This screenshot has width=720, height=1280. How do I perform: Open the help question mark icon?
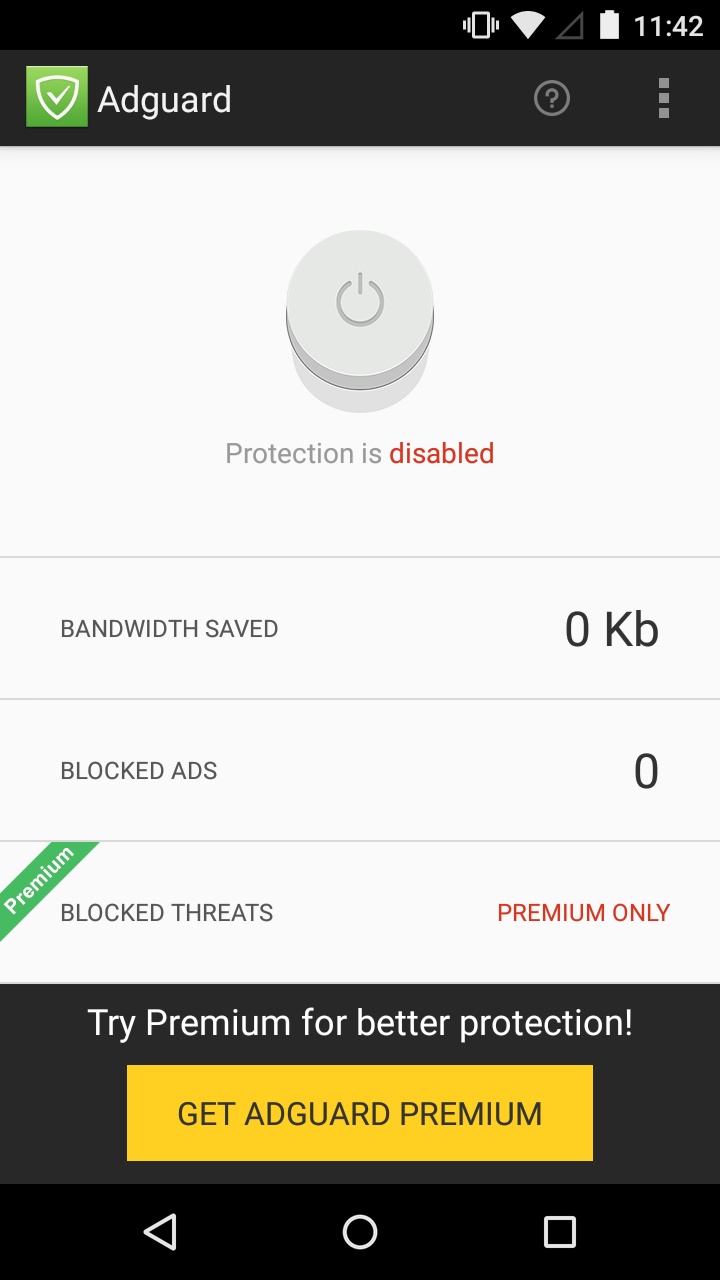click(552, 99)
